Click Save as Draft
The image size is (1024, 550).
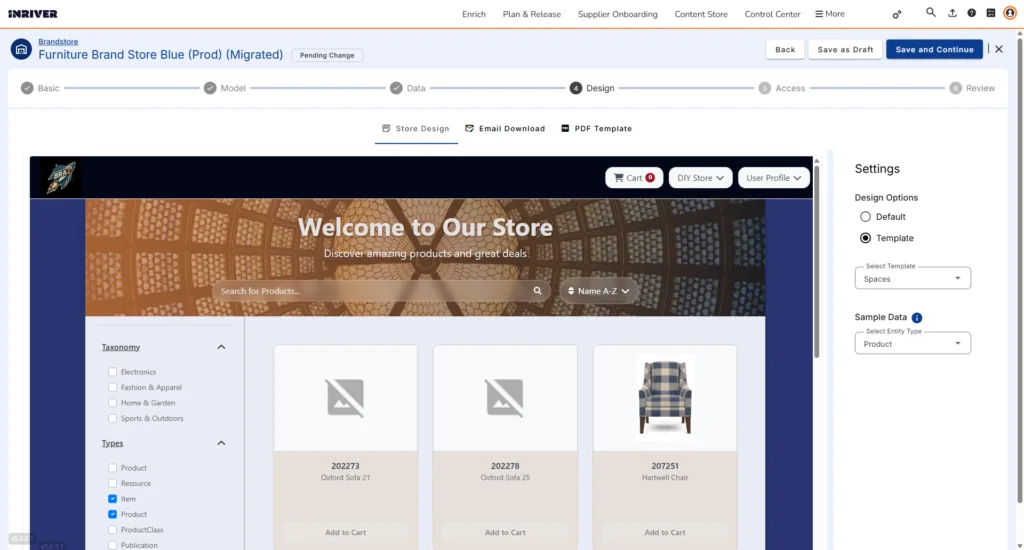(845, 49)
